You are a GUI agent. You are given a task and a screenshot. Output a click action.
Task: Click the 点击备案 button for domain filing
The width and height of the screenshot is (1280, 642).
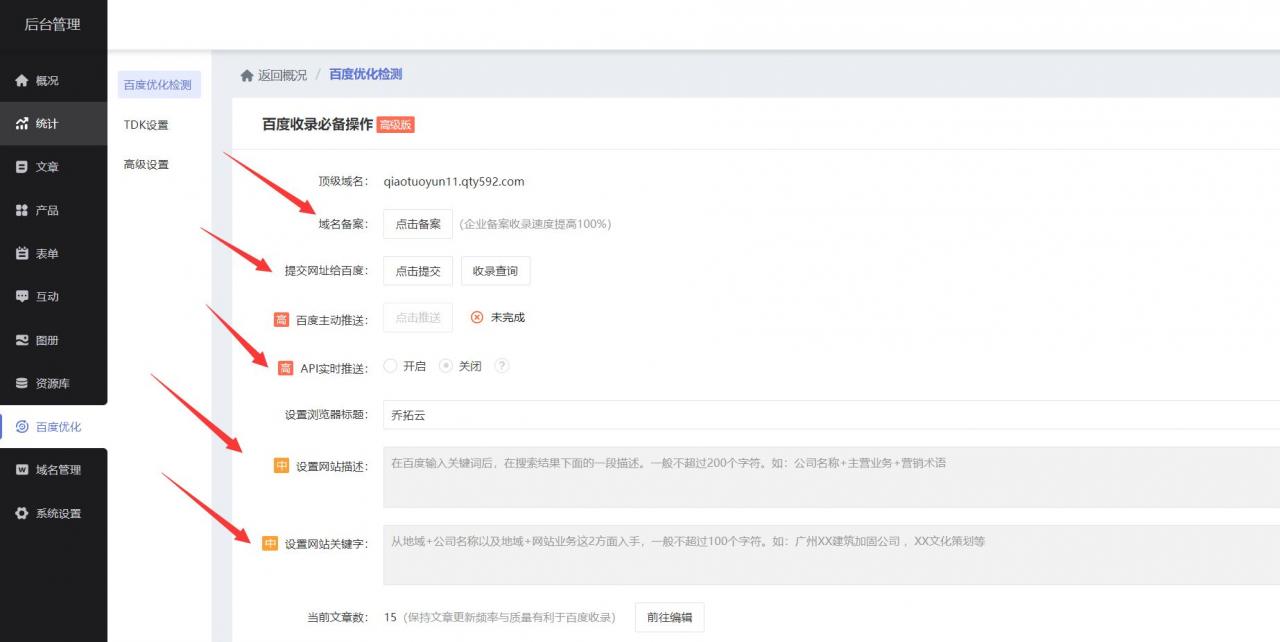point(417,224)
